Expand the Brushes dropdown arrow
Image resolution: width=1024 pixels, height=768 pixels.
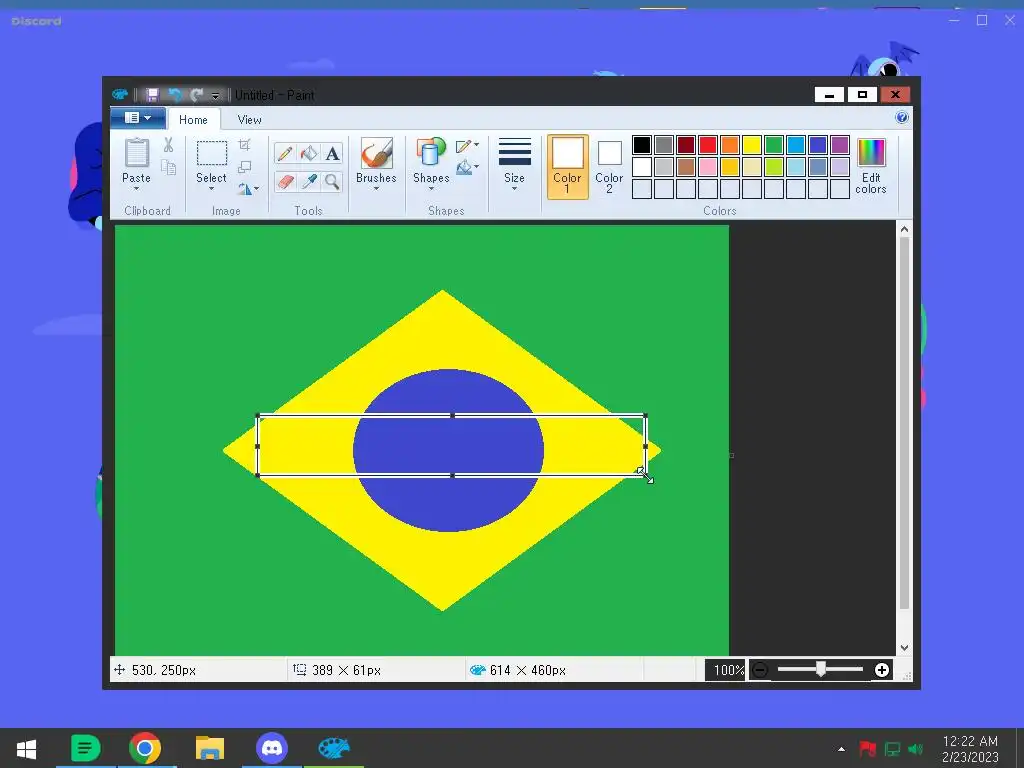point(376,189)
